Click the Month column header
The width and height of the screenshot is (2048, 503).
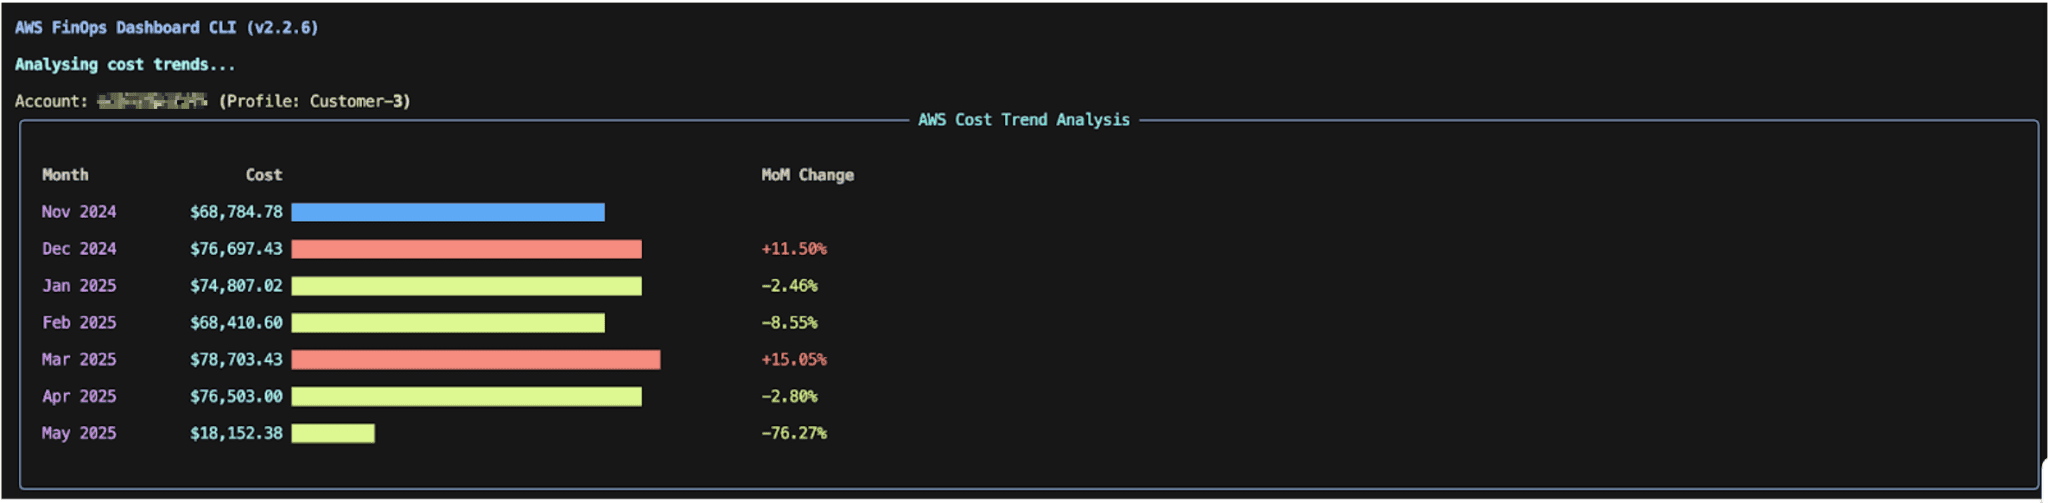click(65, 175)
